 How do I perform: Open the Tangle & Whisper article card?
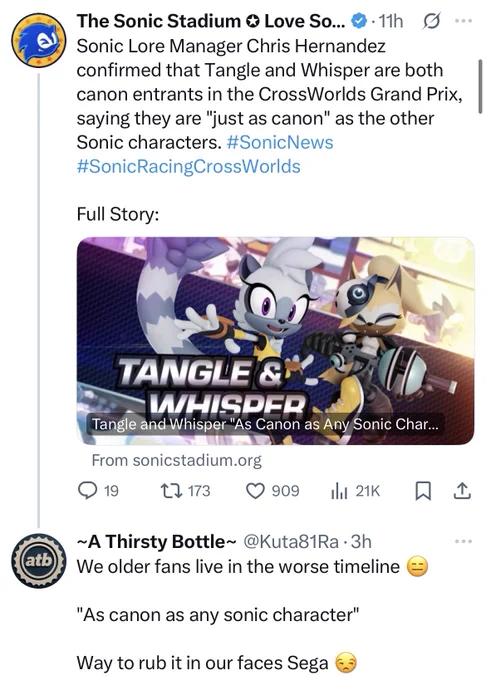(x=275, y=340)
